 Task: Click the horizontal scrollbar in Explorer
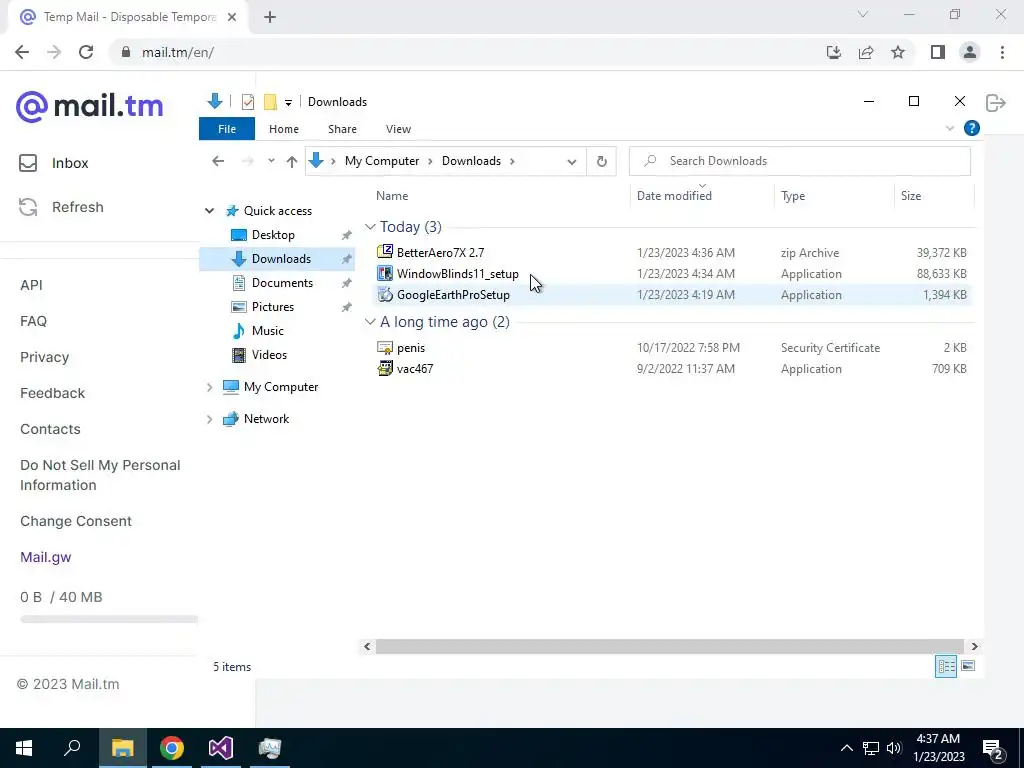coord(669,647)
